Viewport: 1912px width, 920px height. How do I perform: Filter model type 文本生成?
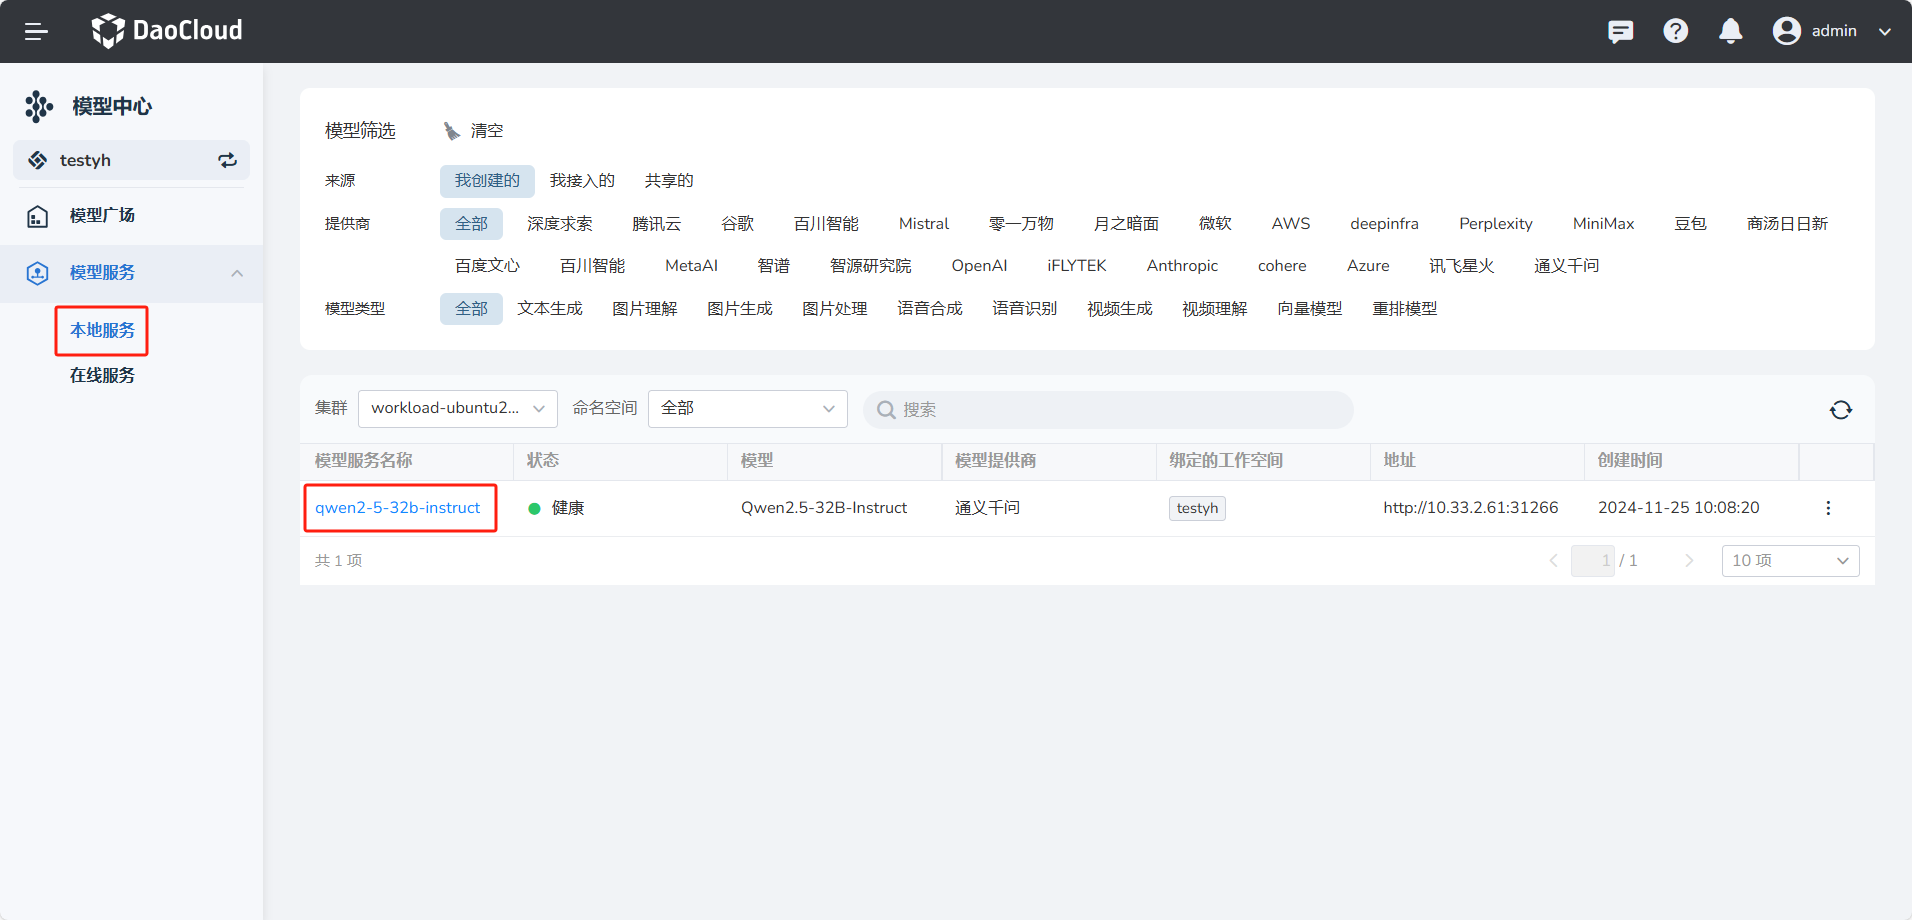pyautogui.click(x=550, y=309)
